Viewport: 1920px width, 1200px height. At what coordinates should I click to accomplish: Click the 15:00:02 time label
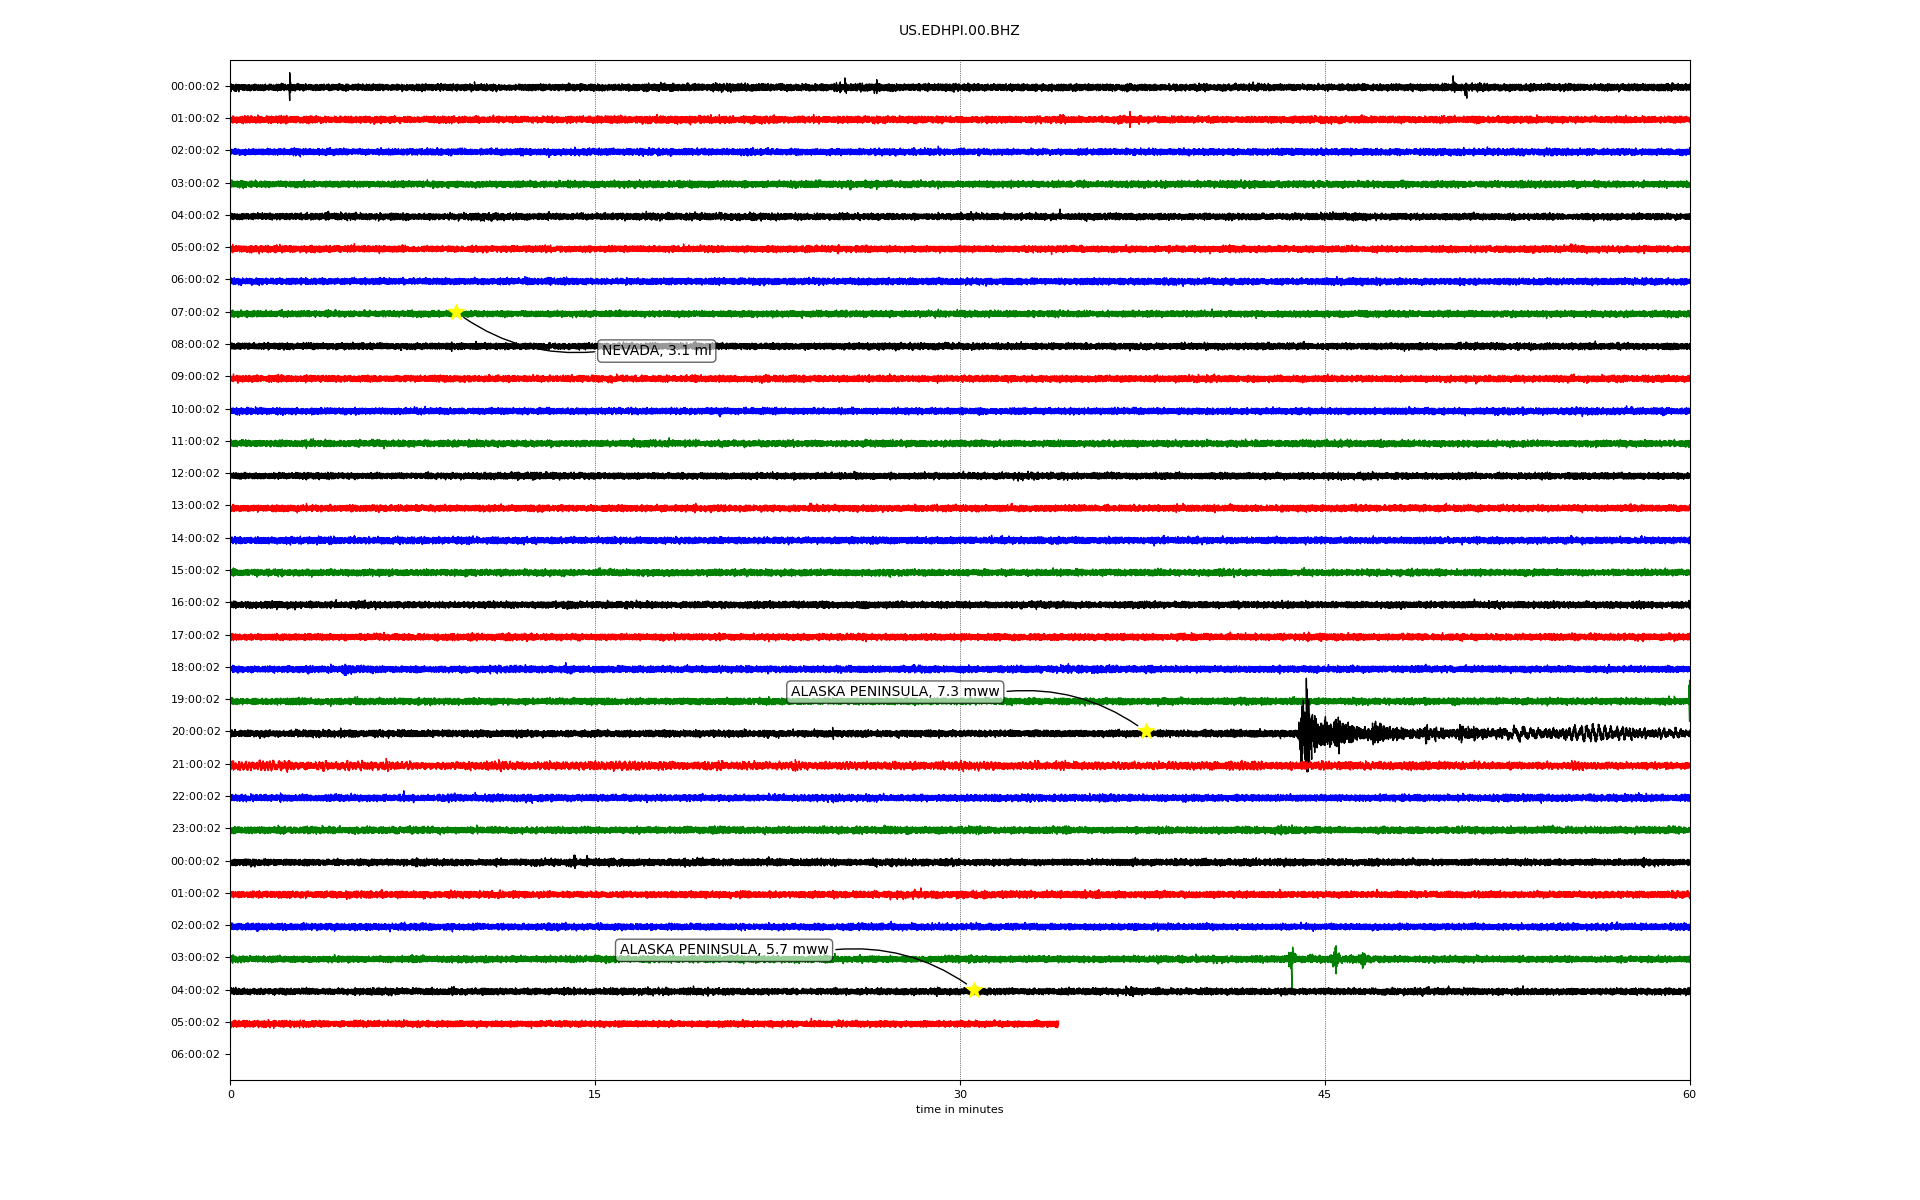click(195, 571)
